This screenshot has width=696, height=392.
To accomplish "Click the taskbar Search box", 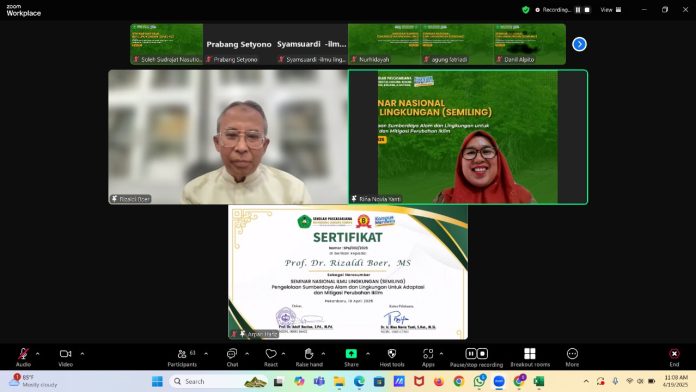I will pyautogui.click(x=218, y=381).
